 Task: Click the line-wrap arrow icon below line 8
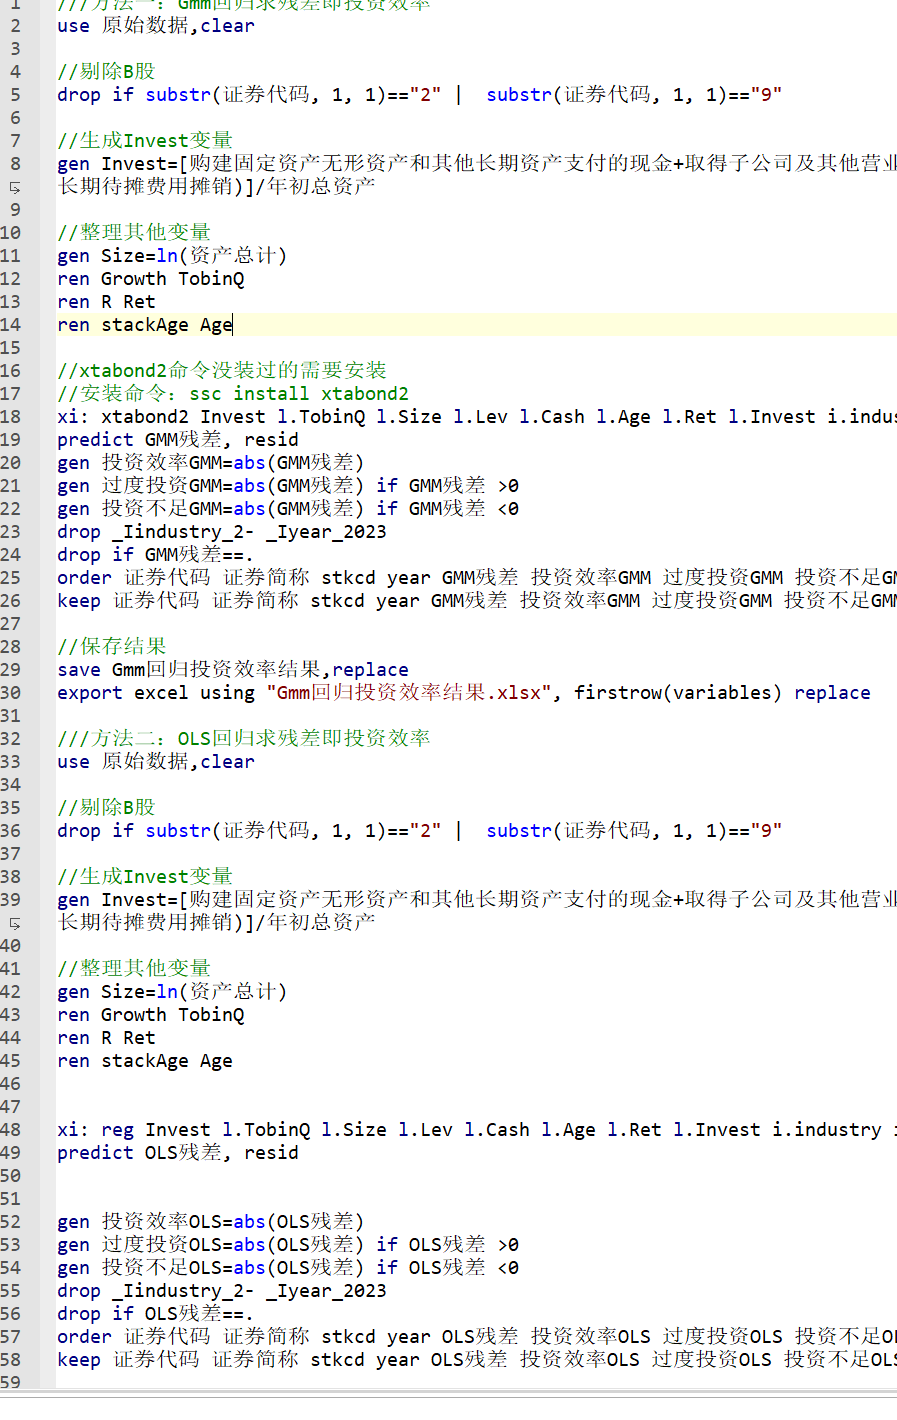(x=14, y=187)
